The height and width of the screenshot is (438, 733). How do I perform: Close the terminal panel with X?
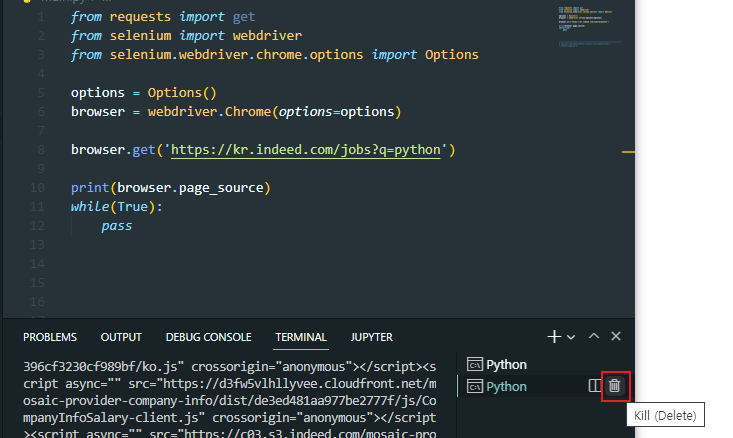pyautogui.click(x=616, y=336)
